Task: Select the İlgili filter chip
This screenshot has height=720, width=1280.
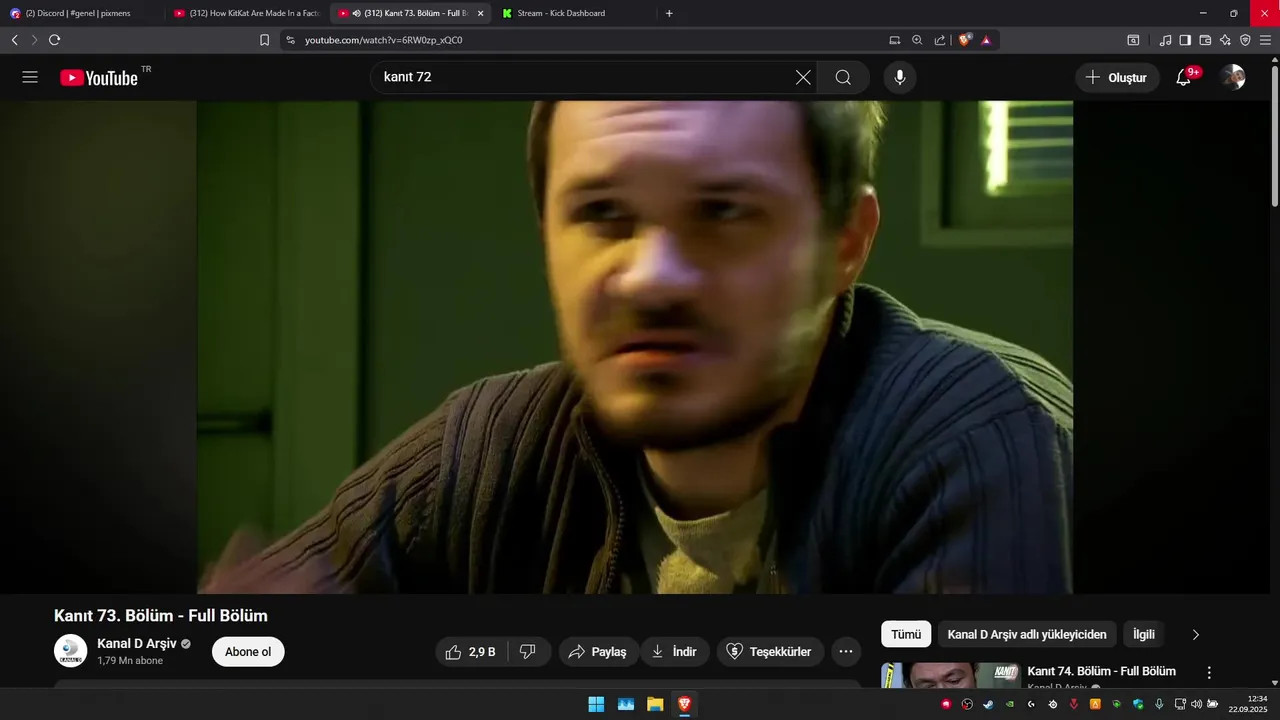Action: click(x=1144, y=634)
